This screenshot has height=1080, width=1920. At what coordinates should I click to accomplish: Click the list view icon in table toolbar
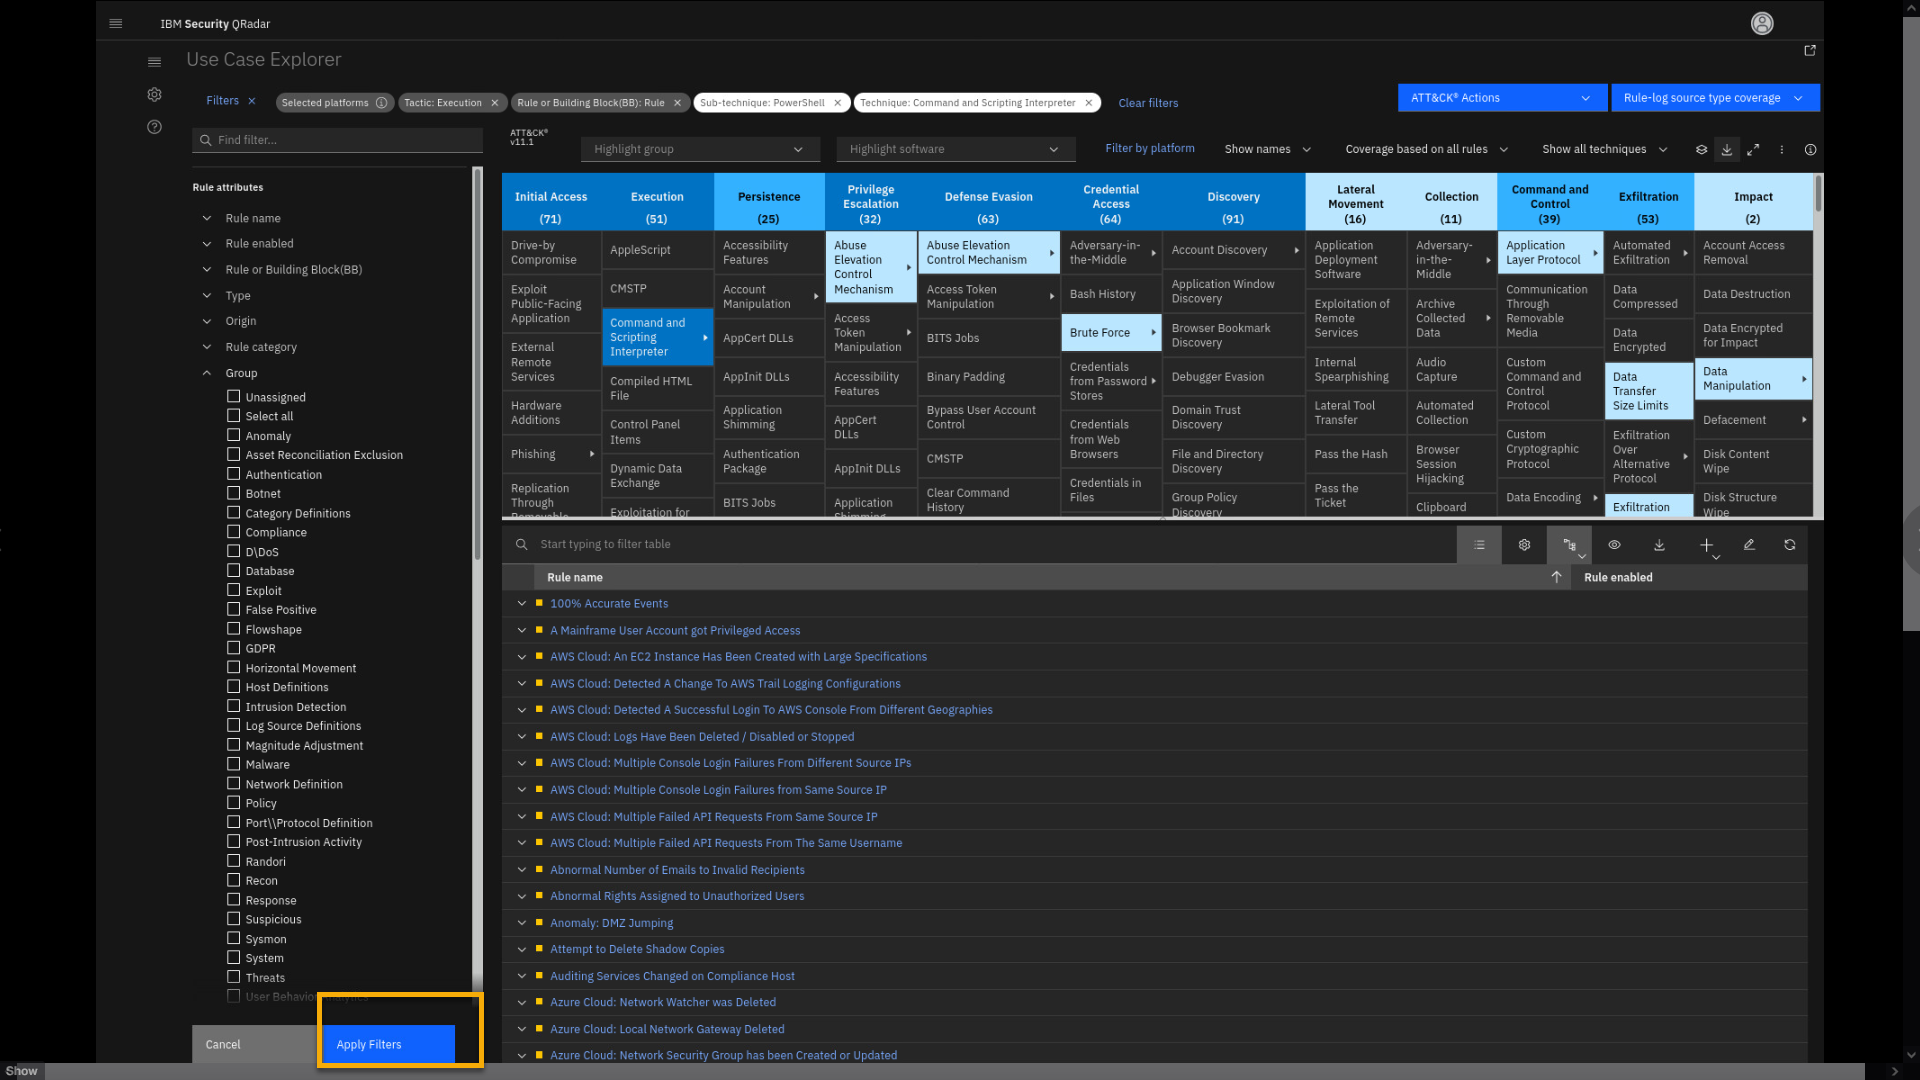(x=1479, y=545)
